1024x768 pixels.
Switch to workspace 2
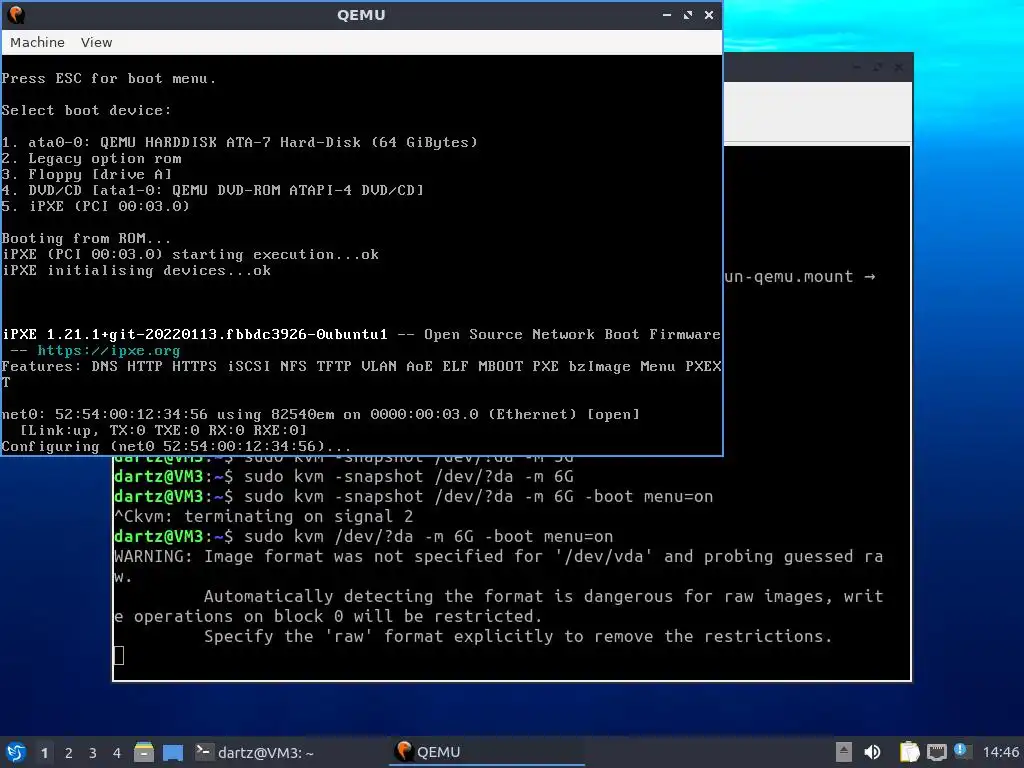pos(69,753)
